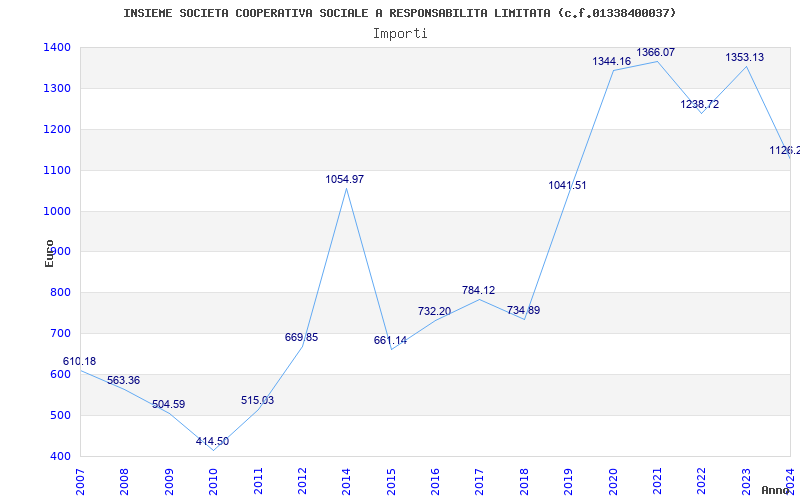Click the Importi subtitle
The image size is (800, 500).
tap(400, 34)
